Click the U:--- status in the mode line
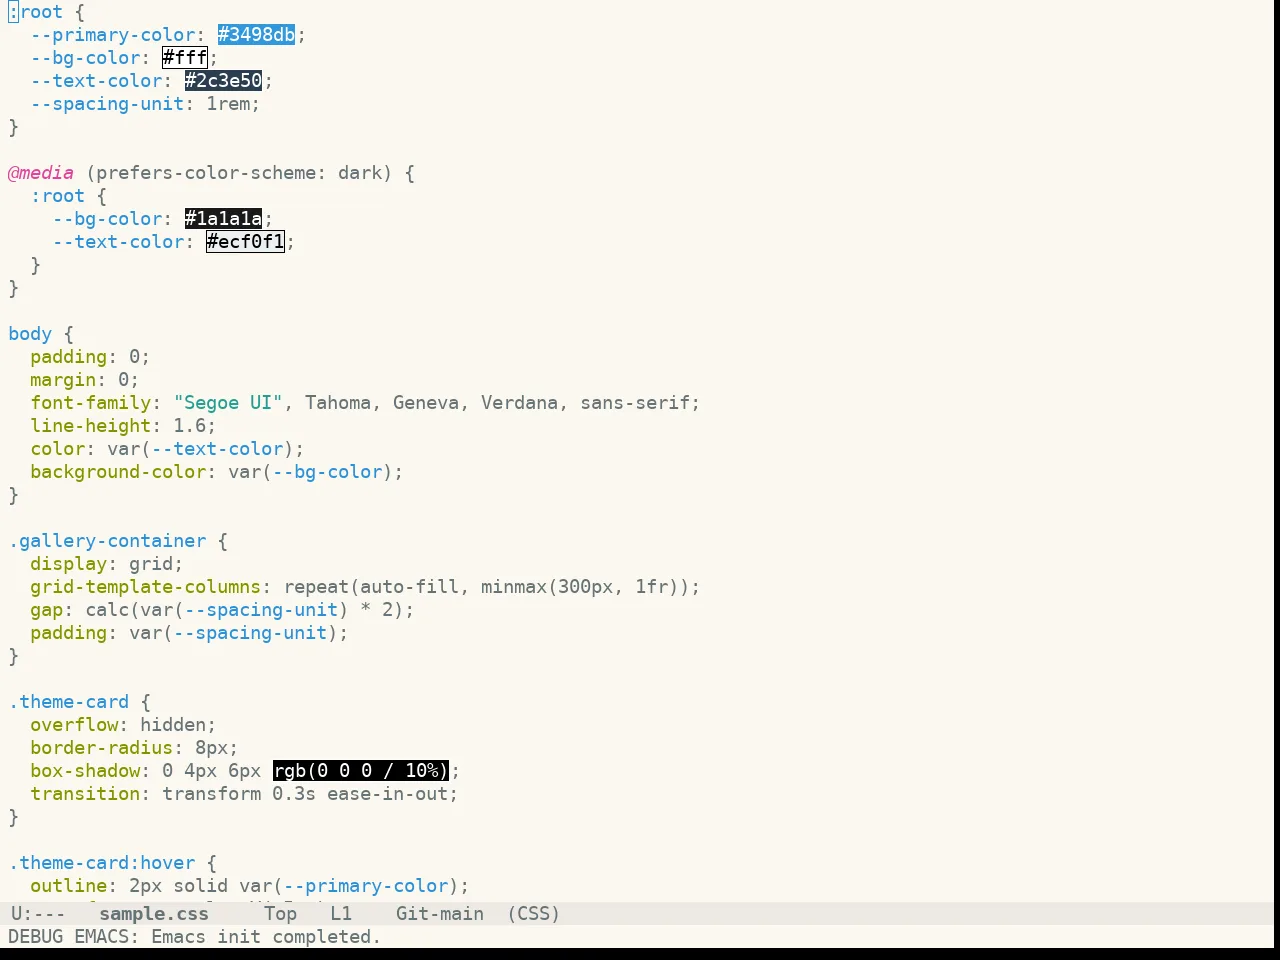Viewport: 1280px width, 960px height. [x=38, y=914]
